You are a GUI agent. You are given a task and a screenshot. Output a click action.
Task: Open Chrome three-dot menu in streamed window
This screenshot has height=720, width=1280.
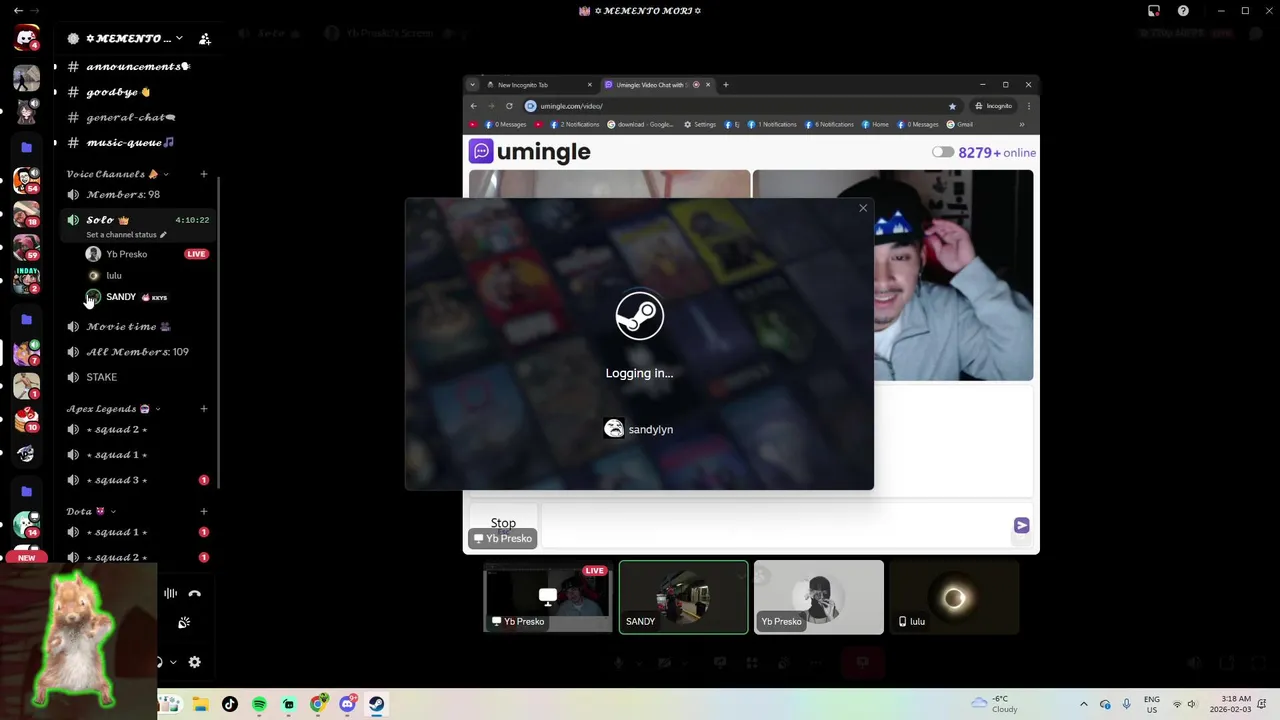1029,106
